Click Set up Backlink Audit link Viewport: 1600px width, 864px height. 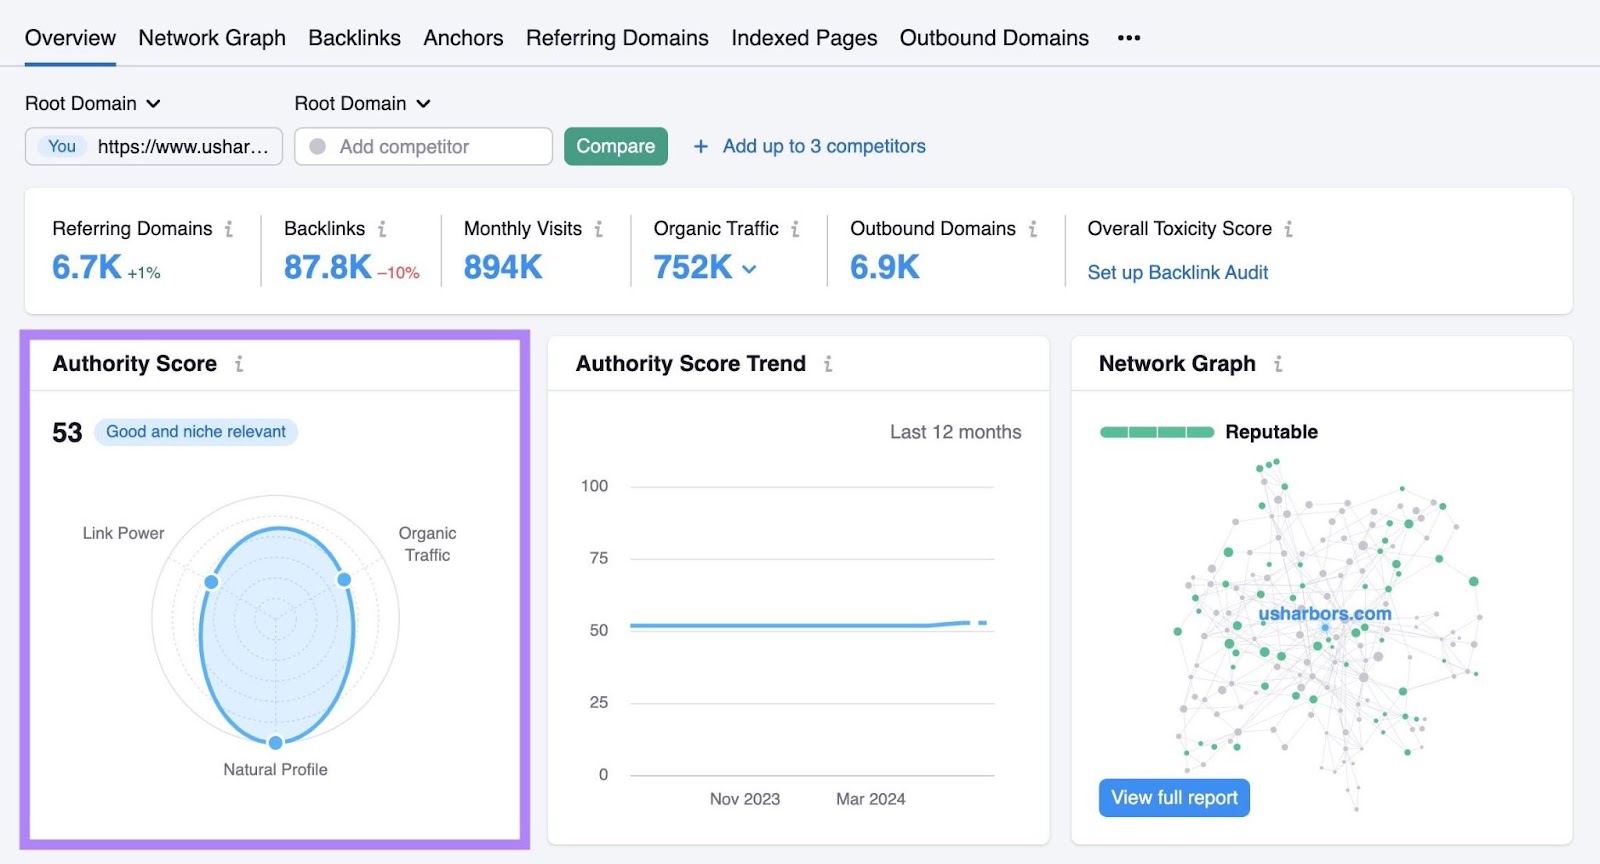coord(1177,273)
